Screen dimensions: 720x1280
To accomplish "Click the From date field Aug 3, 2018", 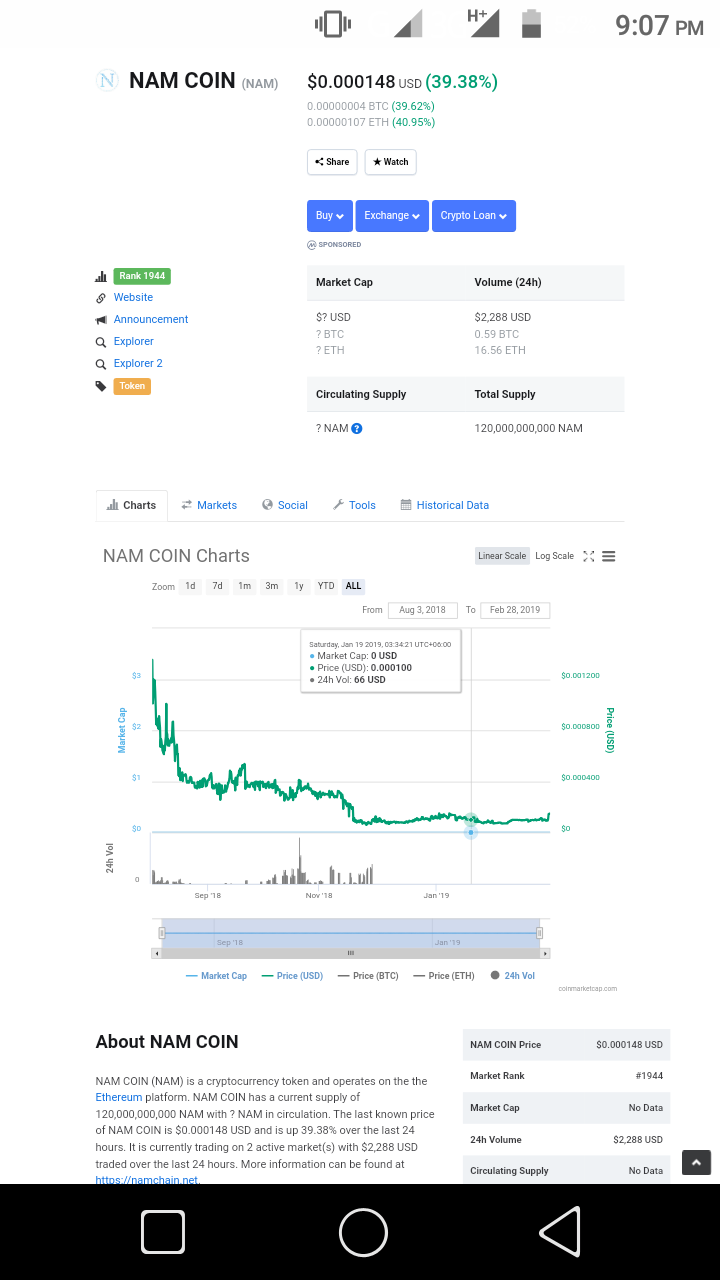I will (x=422, y=610).
